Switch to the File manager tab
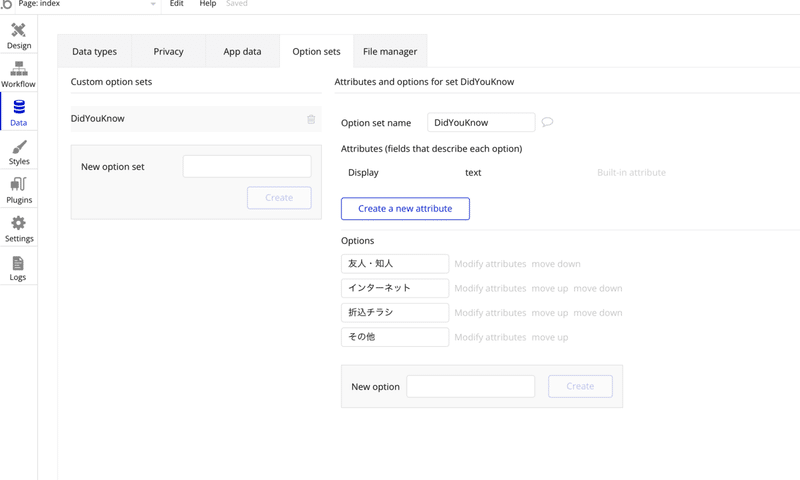Viewport: 800px width, 480px height. pos(390,51)
